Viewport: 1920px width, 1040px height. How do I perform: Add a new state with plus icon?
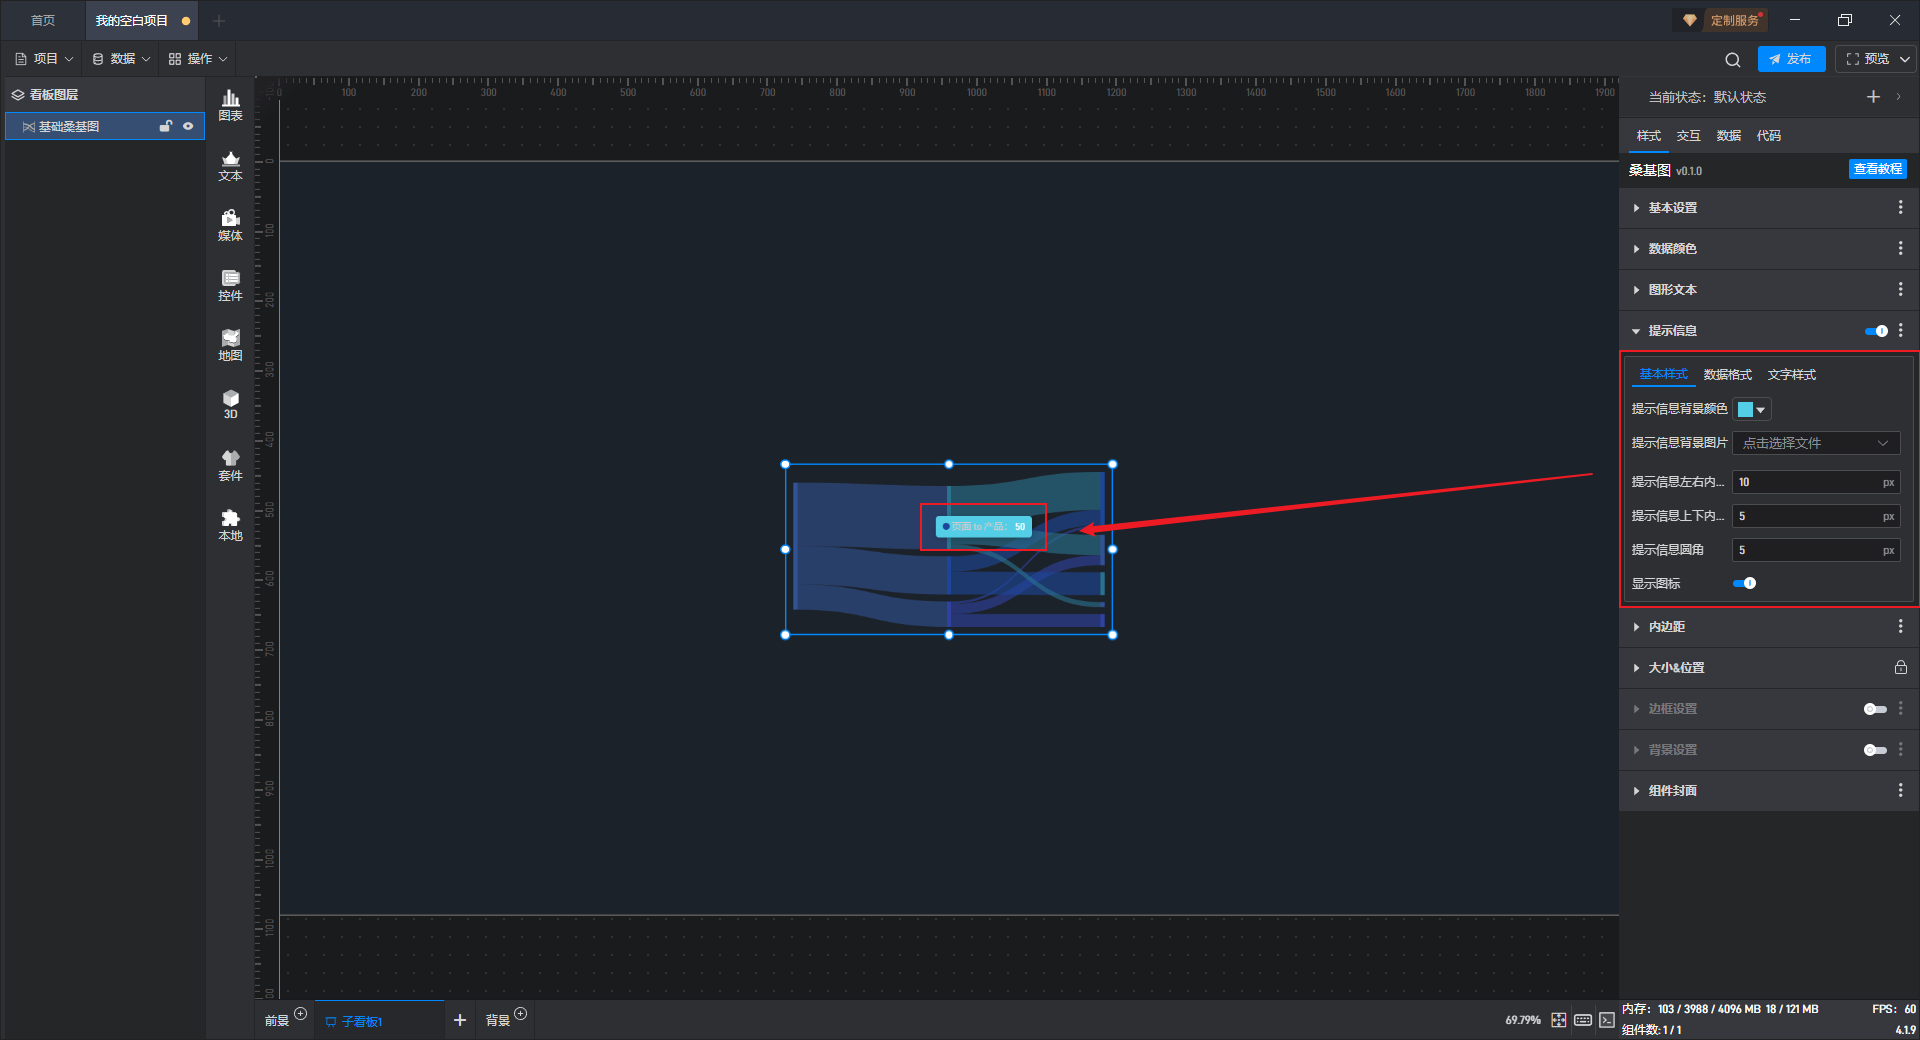1873,97
